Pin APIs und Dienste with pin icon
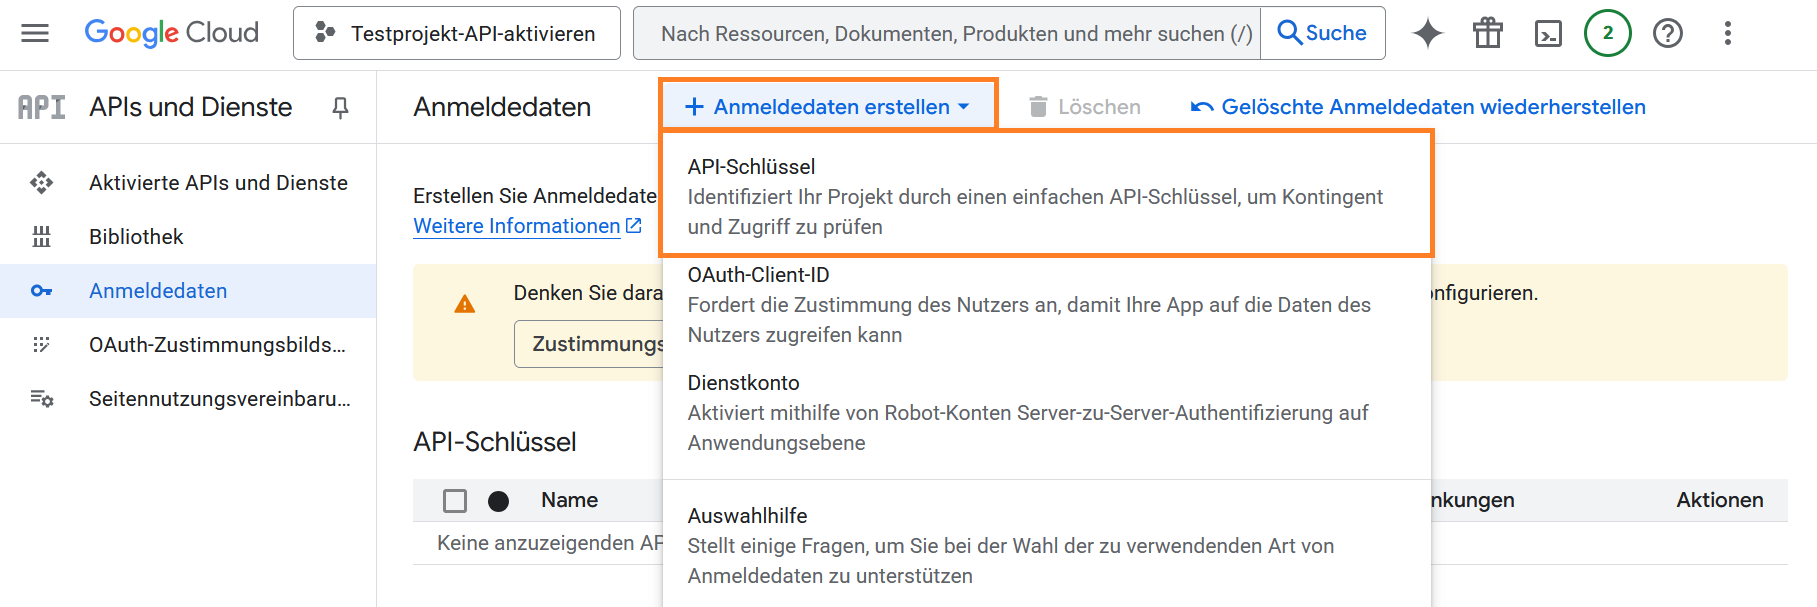The image size is (1817, 607). click(x=340, y=107)
